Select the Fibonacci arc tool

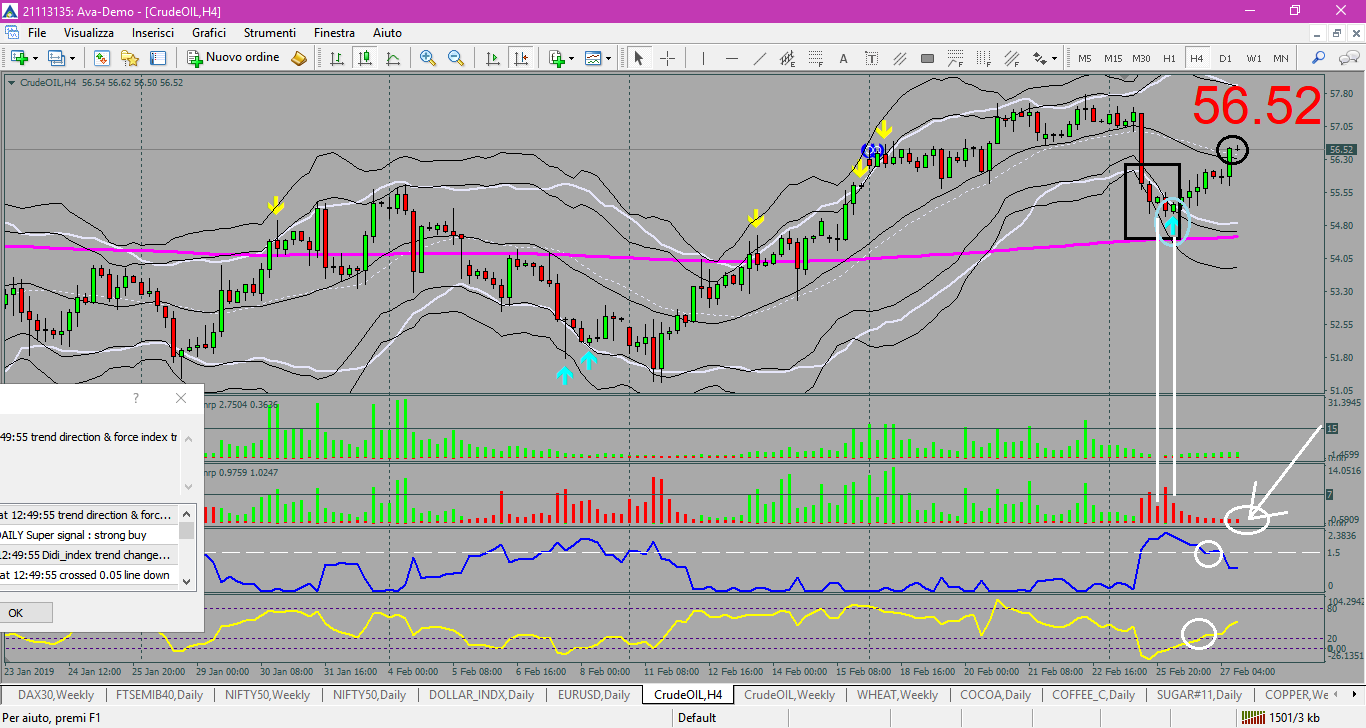click(955, 58)
